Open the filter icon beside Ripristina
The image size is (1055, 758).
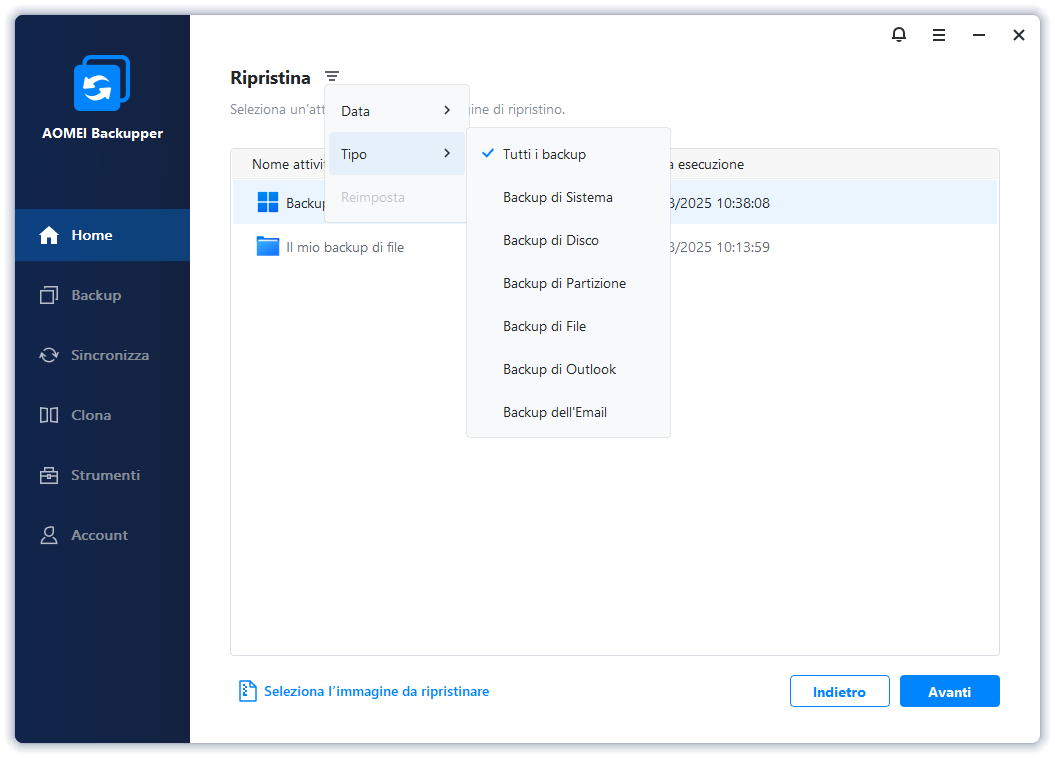[332, 77]
